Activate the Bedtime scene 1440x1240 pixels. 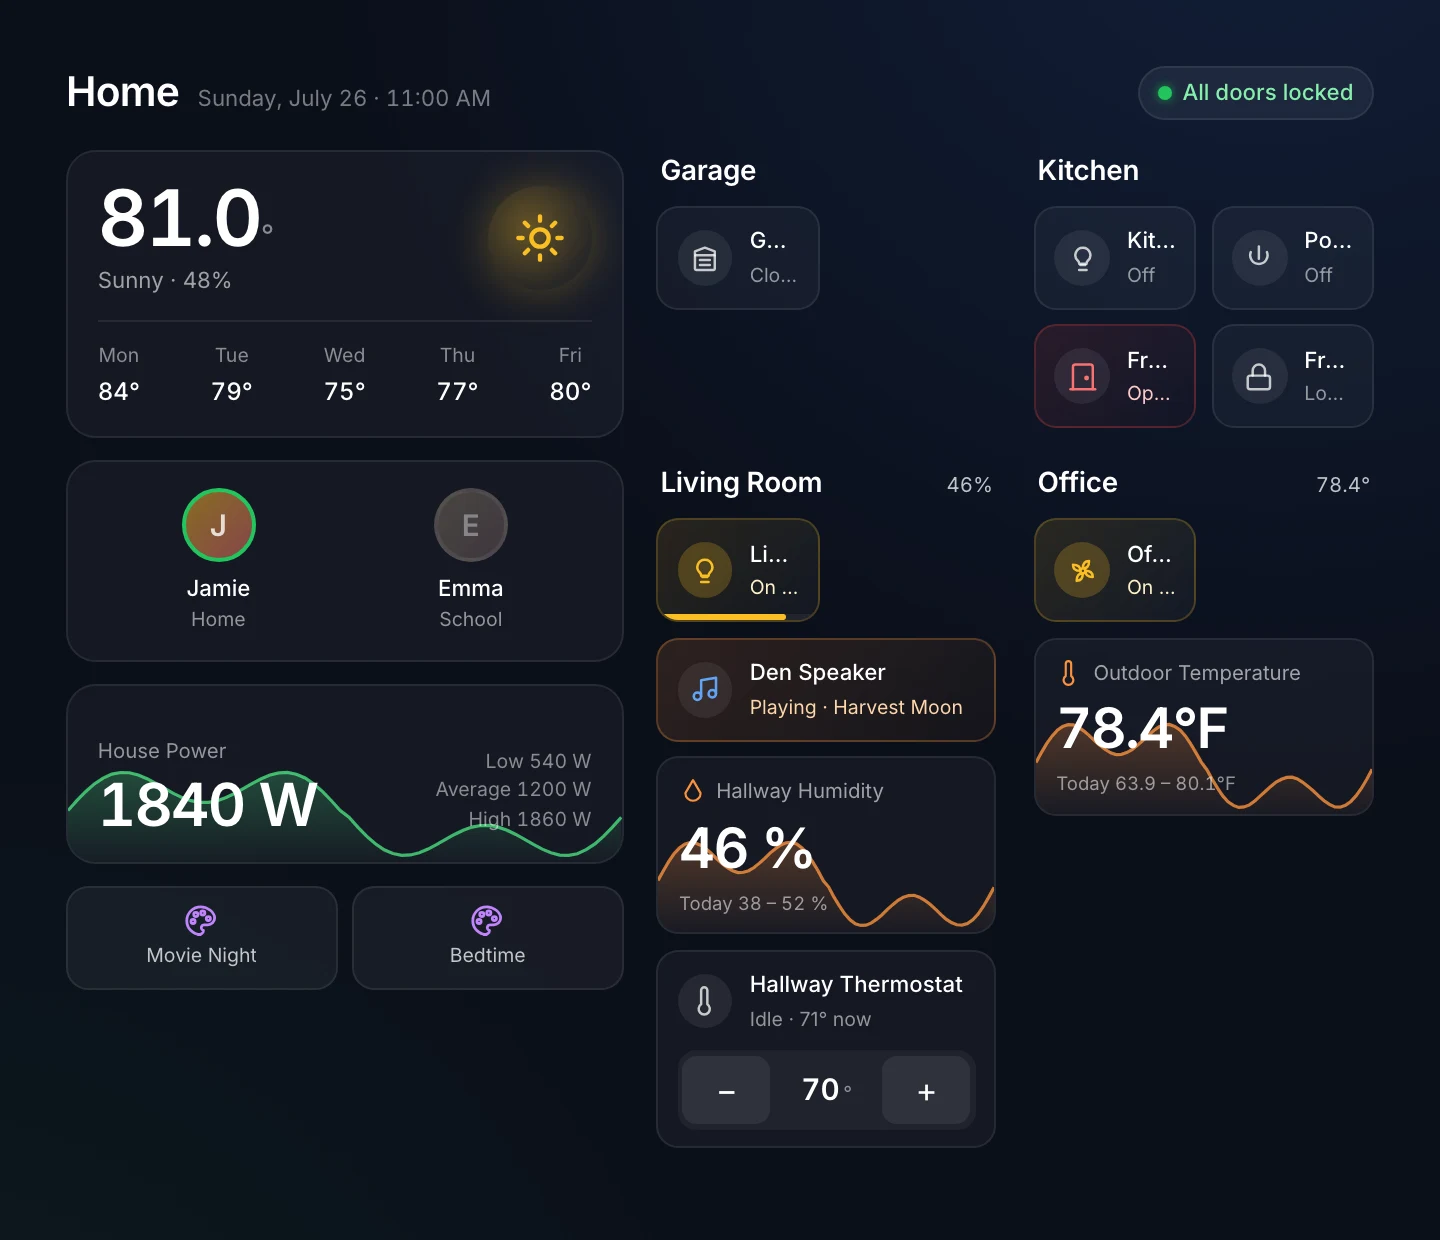tap(488, 938)
